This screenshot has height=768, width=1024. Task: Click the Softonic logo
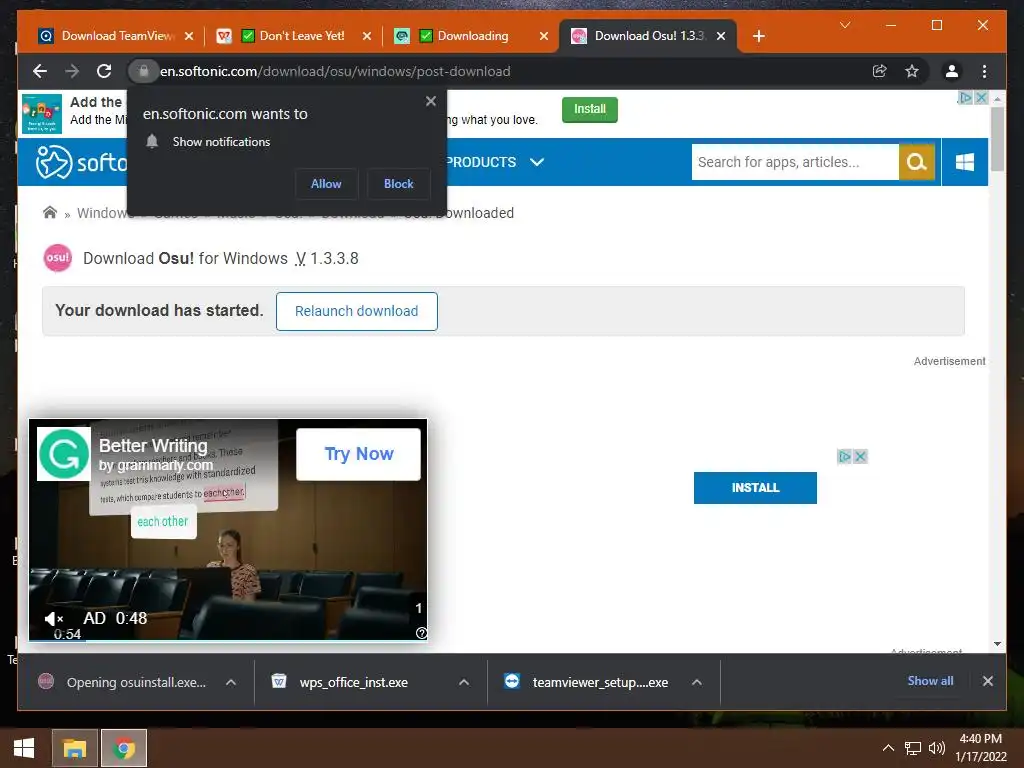81,162
